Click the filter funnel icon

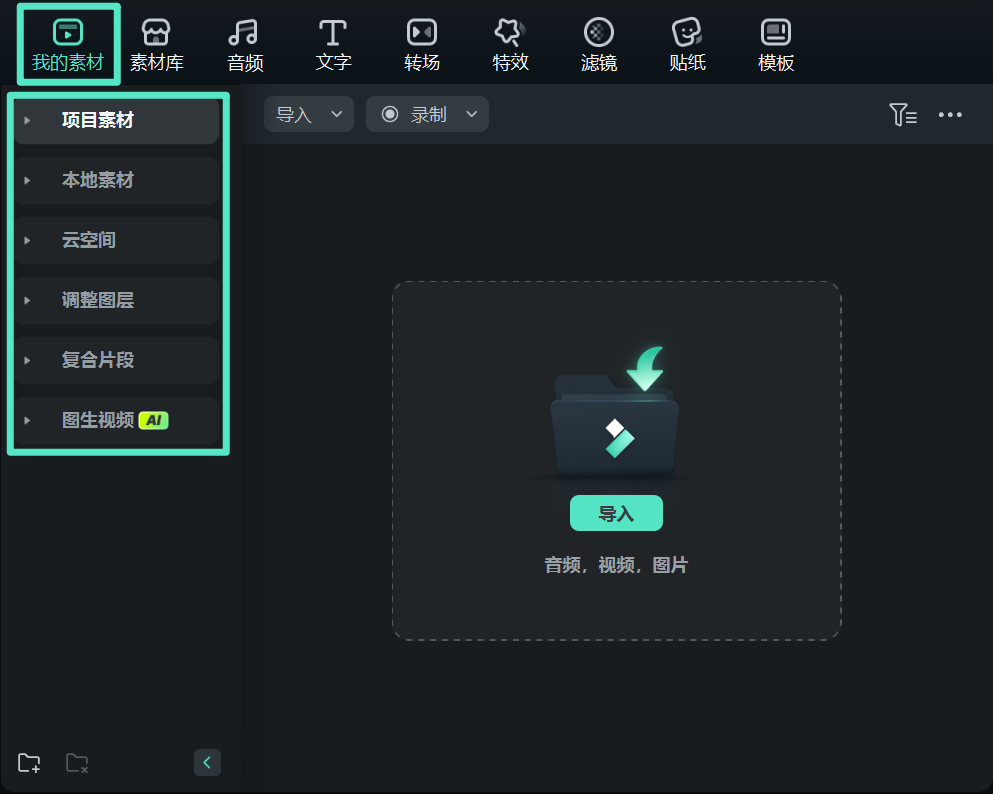[902, 115]
